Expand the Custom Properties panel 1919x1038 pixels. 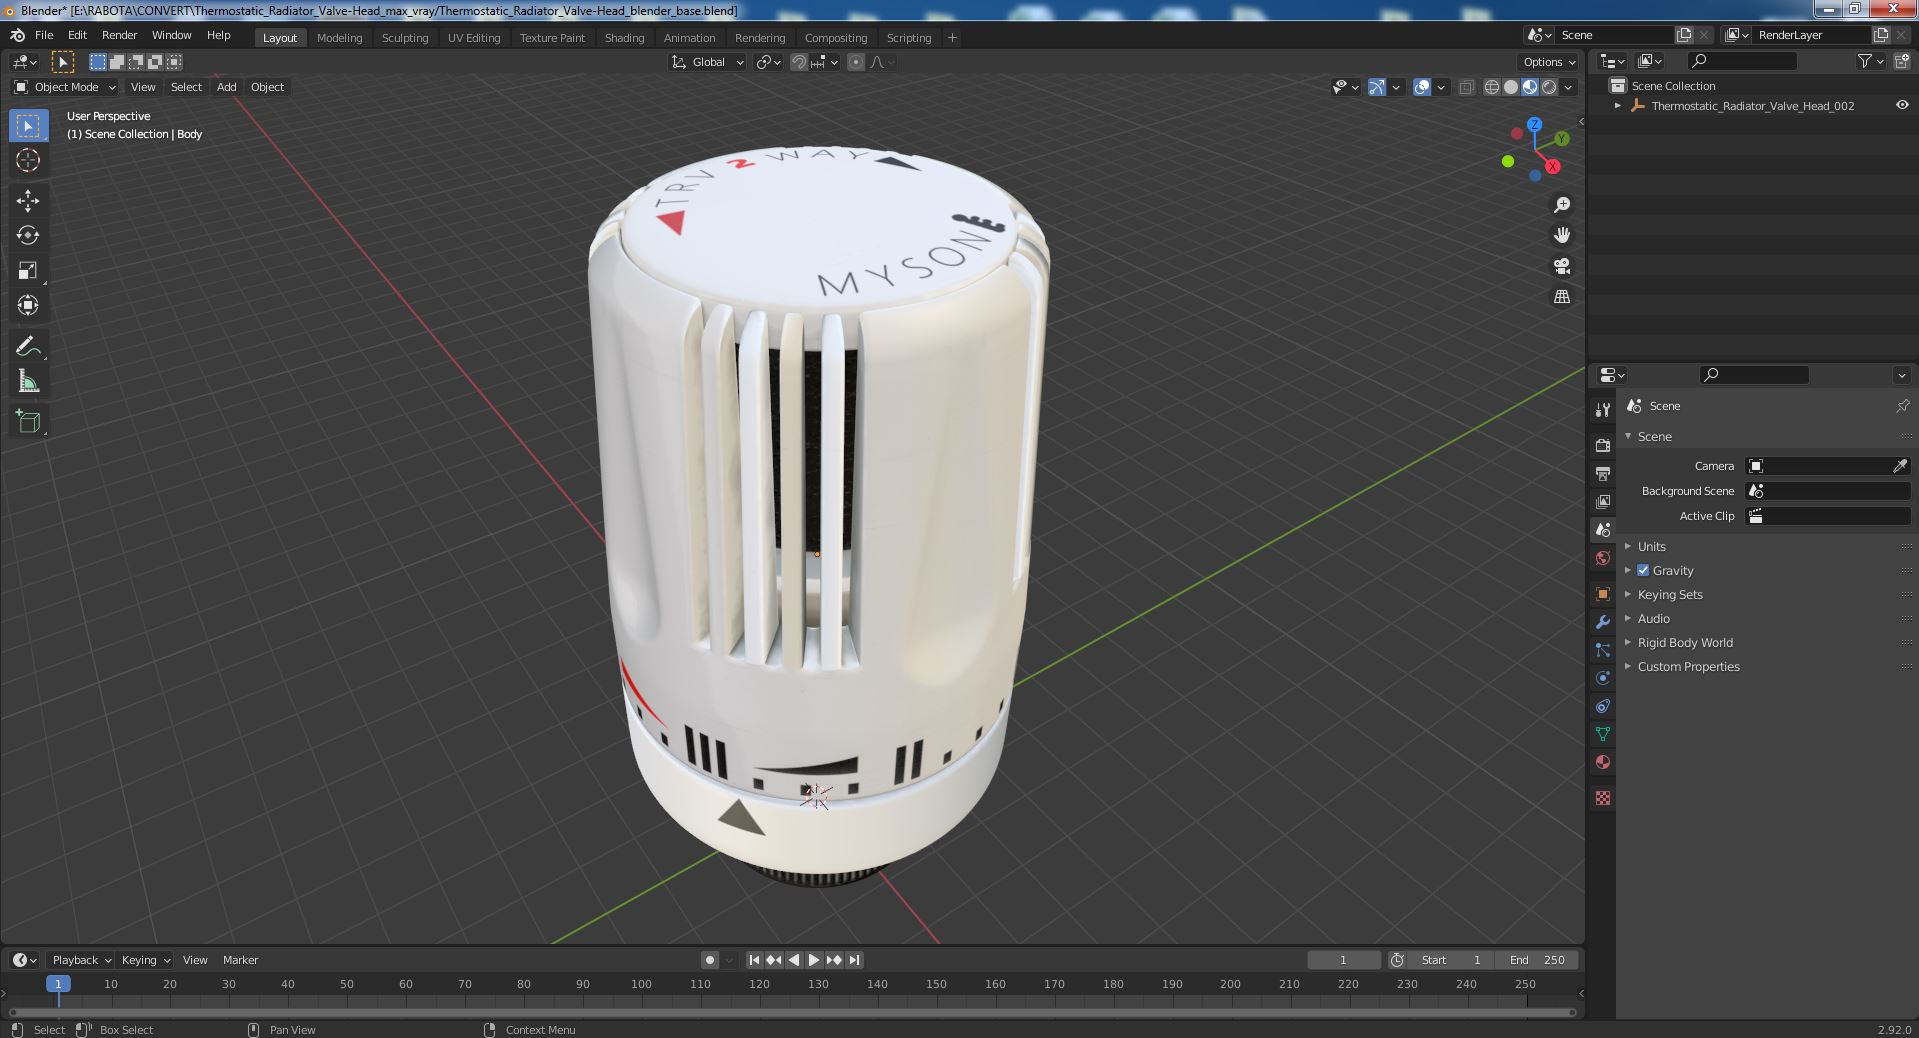[1688, 666]
